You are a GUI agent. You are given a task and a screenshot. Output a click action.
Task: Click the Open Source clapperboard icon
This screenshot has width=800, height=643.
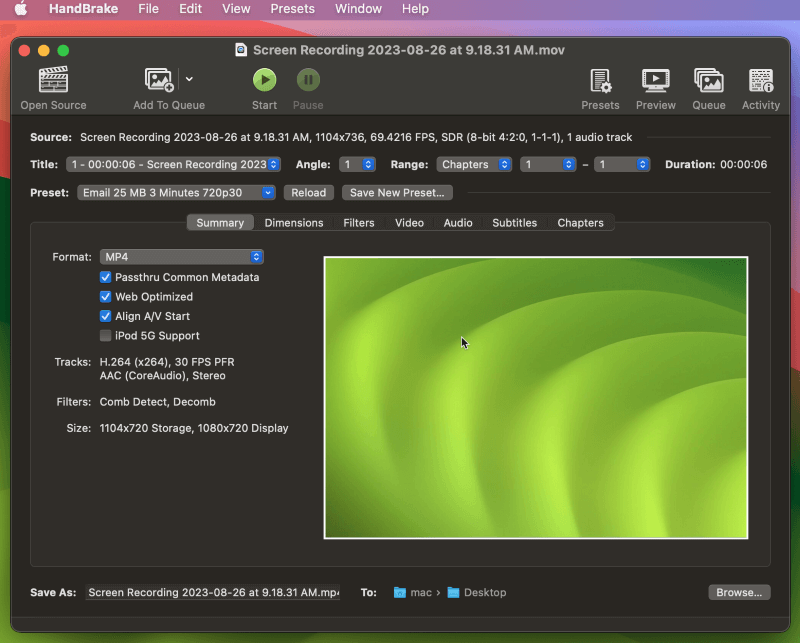click(53, 81)
